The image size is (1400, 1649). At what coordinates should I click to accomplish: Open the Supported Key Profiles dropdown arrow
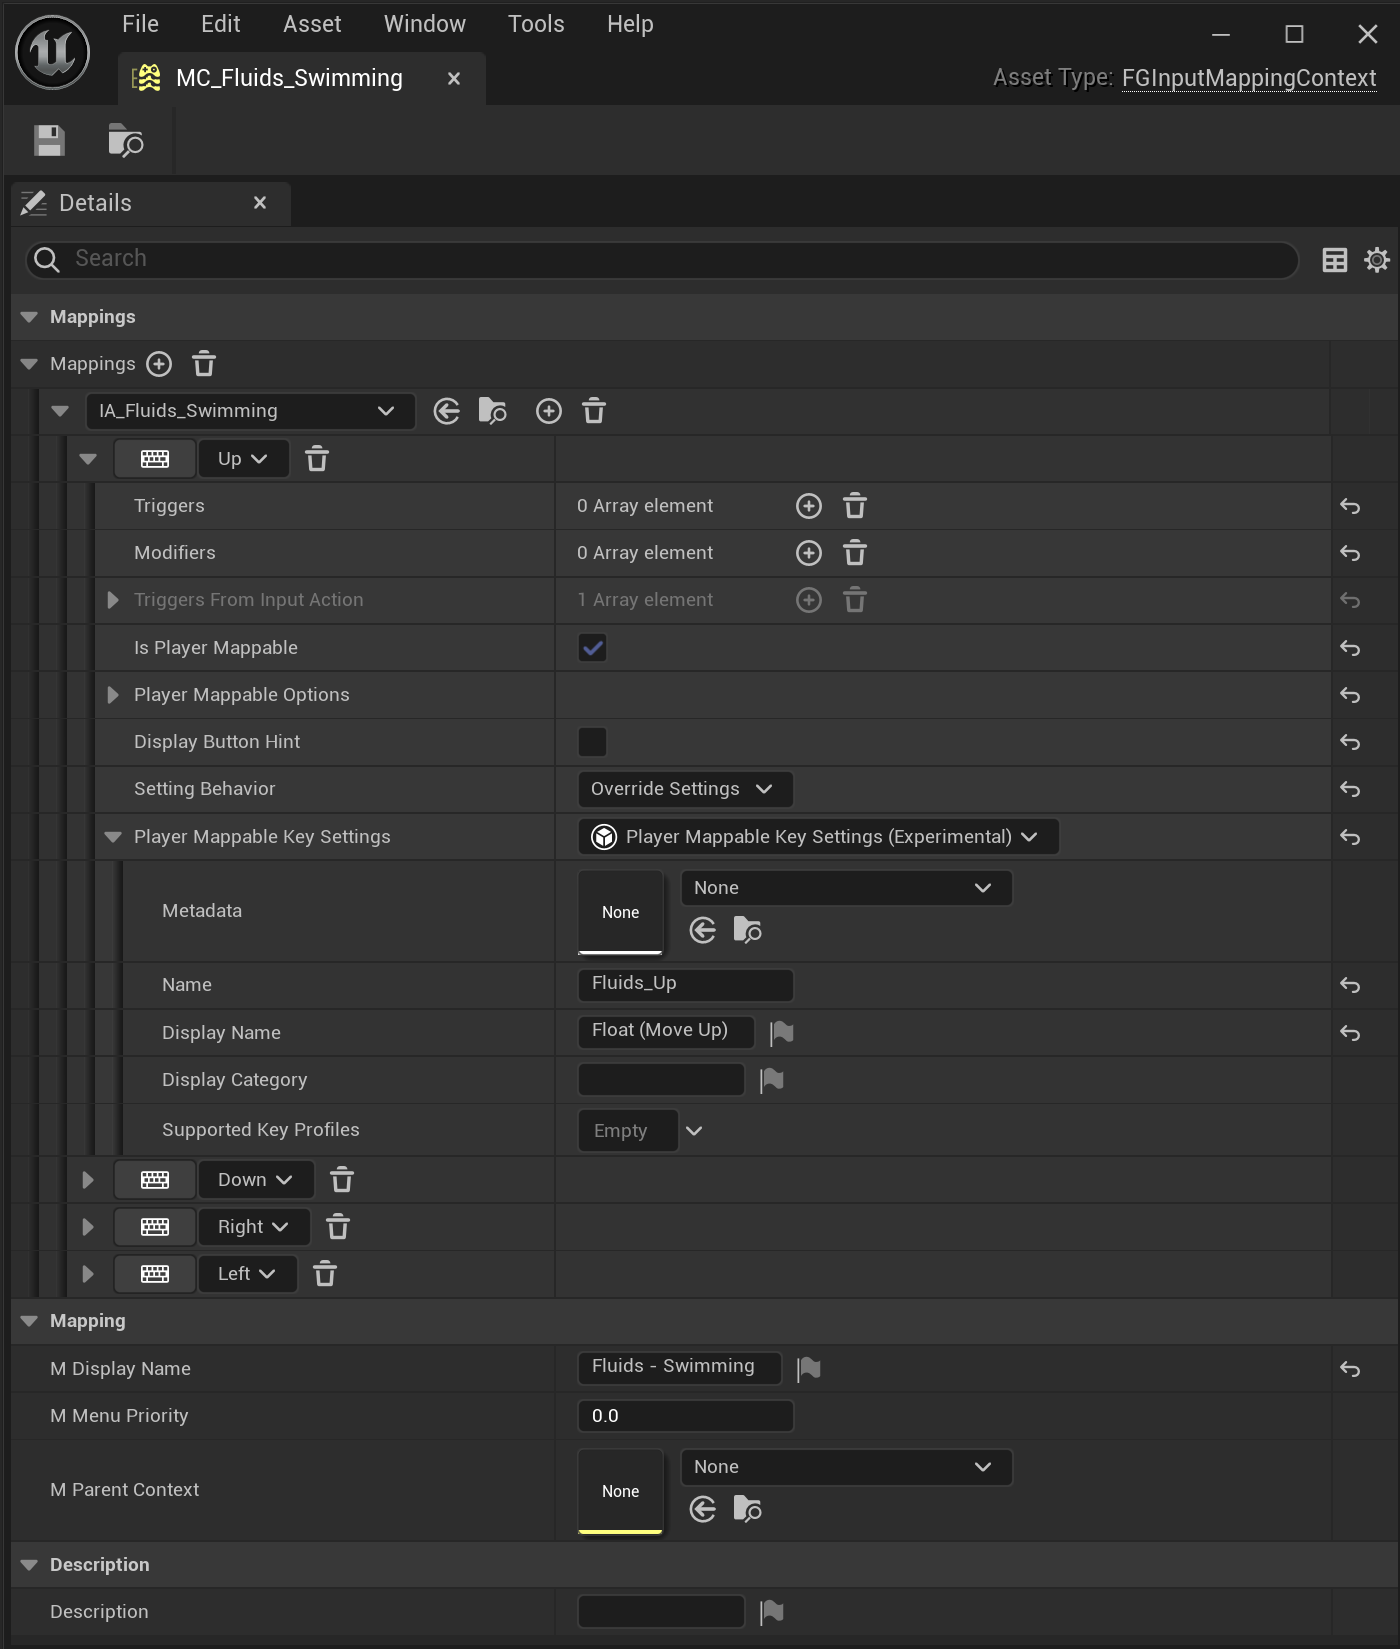[694, 1131]
